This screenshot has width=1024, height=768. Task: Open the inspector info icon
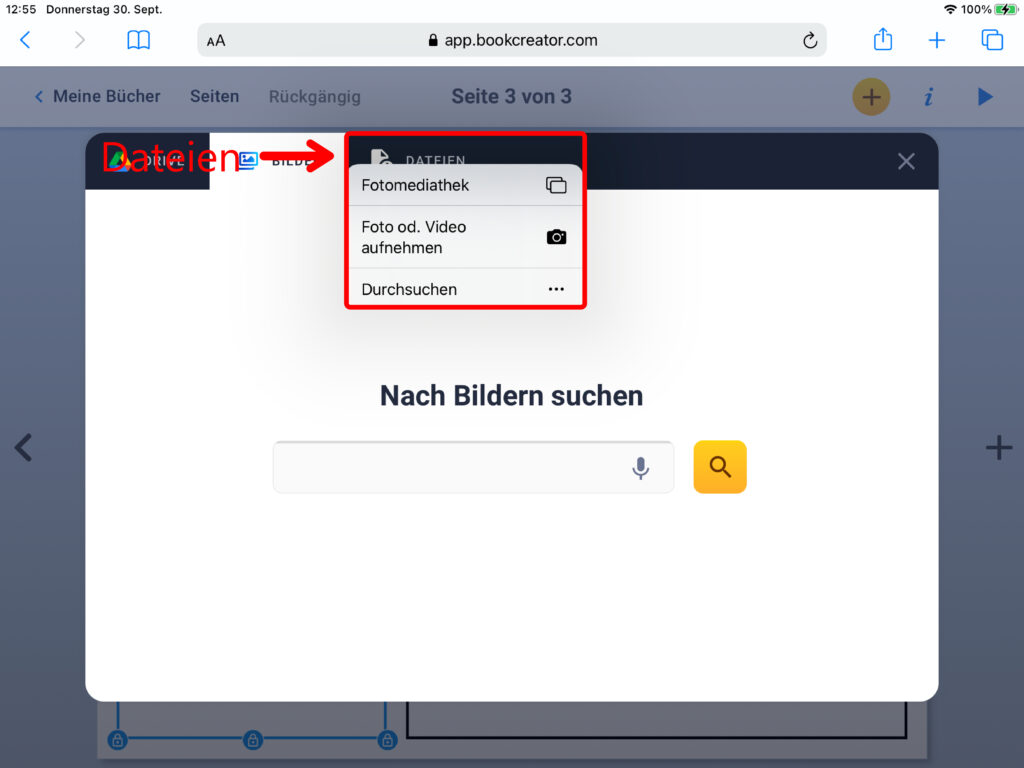(x=929, y=97)
